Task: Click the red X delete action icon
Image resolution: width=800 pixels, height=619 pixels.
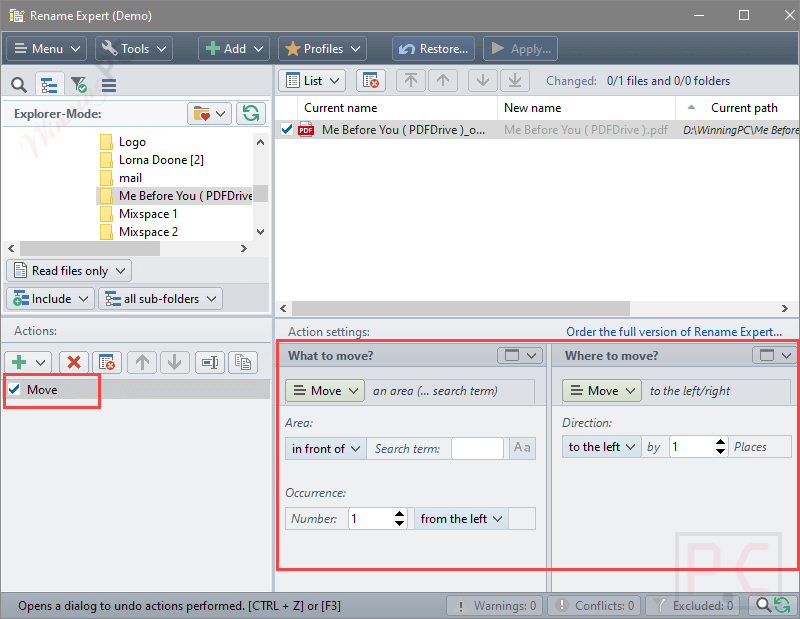Action: (73, 362)
